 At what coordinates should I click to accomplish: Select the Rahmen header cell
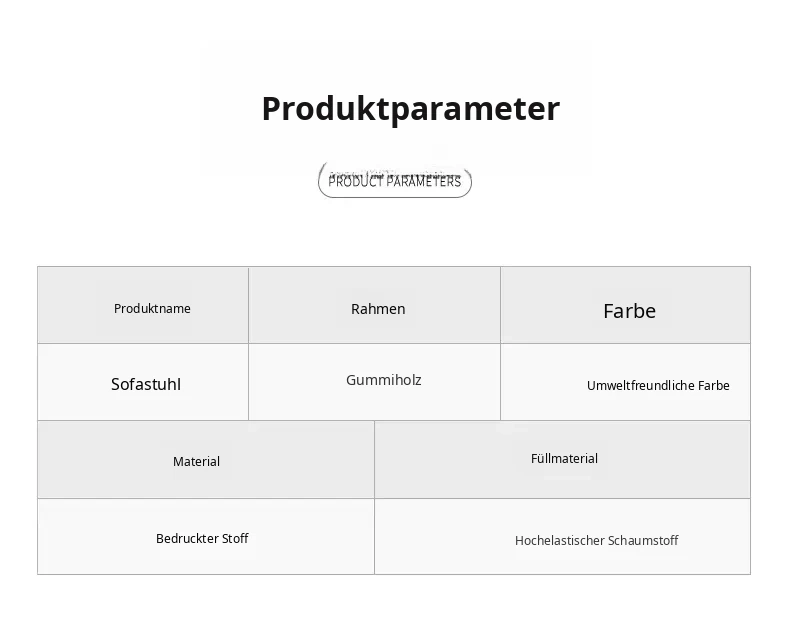click(x=374, y=305)
